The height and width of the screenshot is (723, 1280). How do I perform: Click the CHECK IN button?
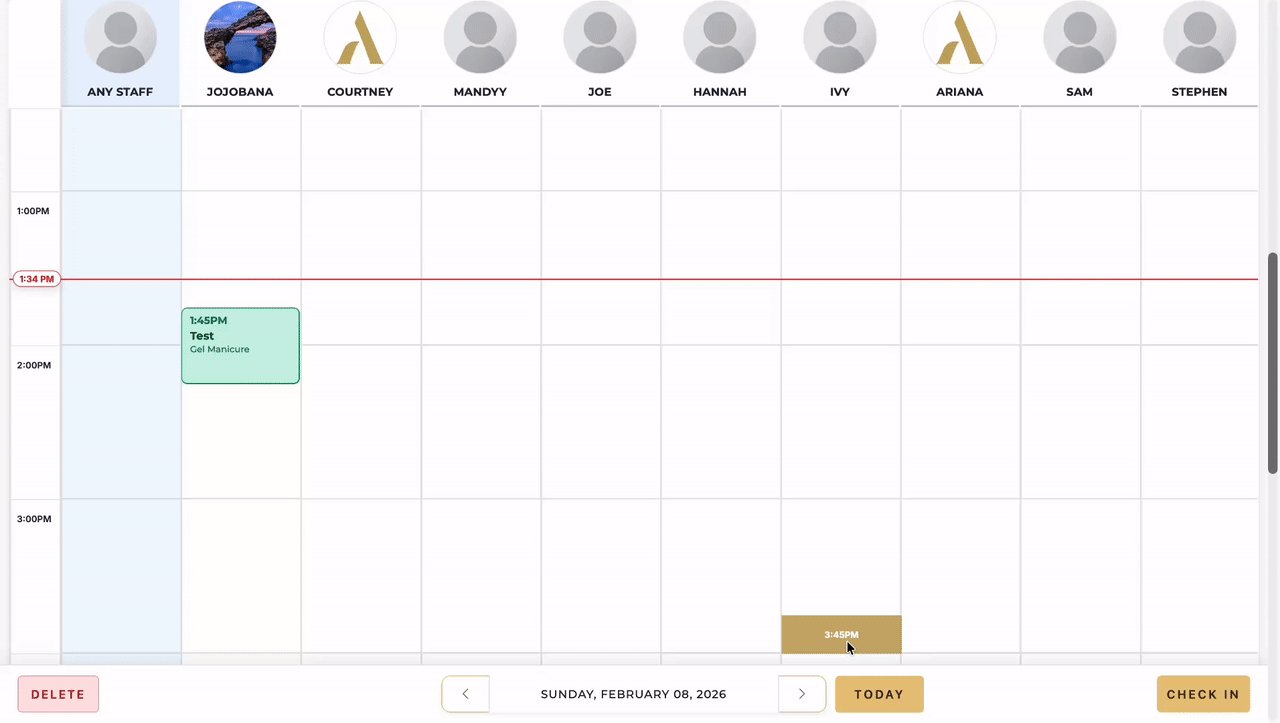[x=1203, y=694]
